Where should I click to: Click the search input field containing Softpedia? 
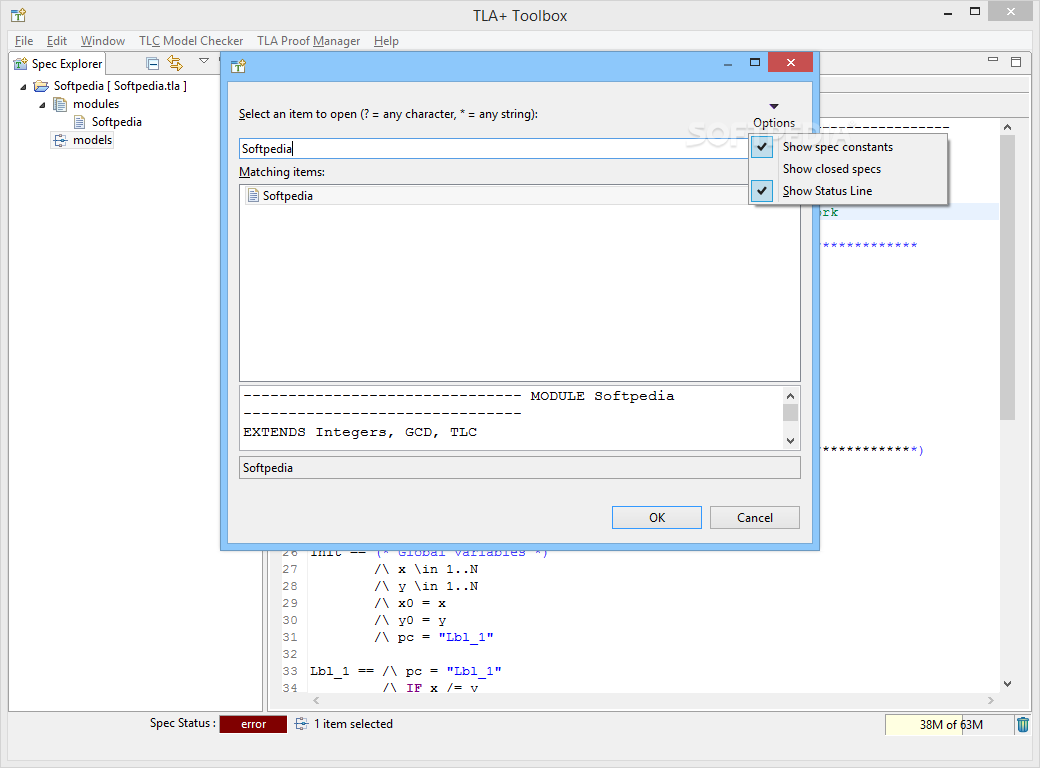[x=493, y=149]
